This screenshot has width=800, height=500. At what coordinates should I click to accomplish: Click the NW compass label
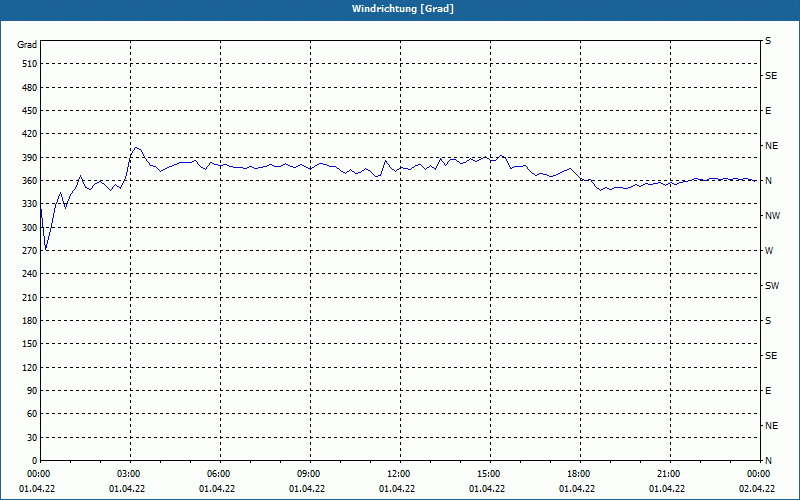point(772,216)
